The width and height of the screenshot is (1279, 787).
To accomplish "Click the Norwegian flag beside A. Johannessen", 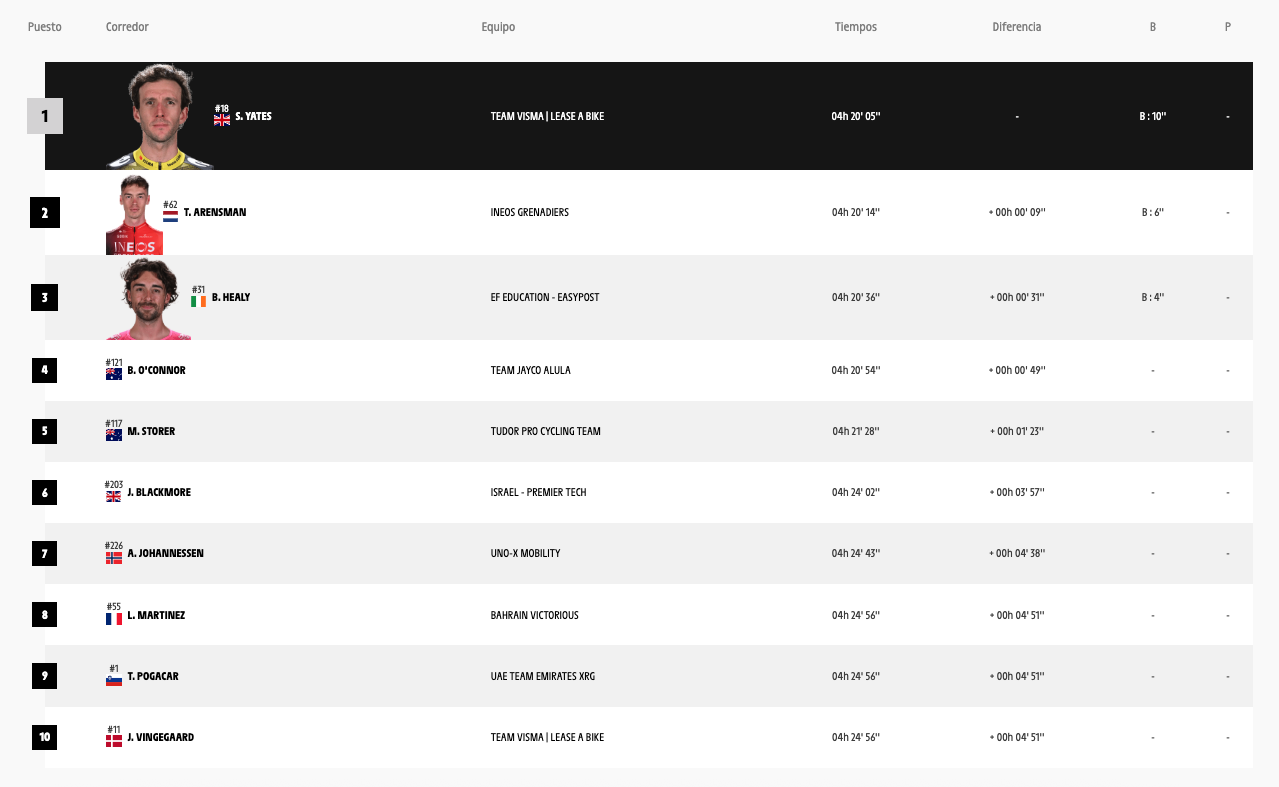I will [x=114, y=556].
